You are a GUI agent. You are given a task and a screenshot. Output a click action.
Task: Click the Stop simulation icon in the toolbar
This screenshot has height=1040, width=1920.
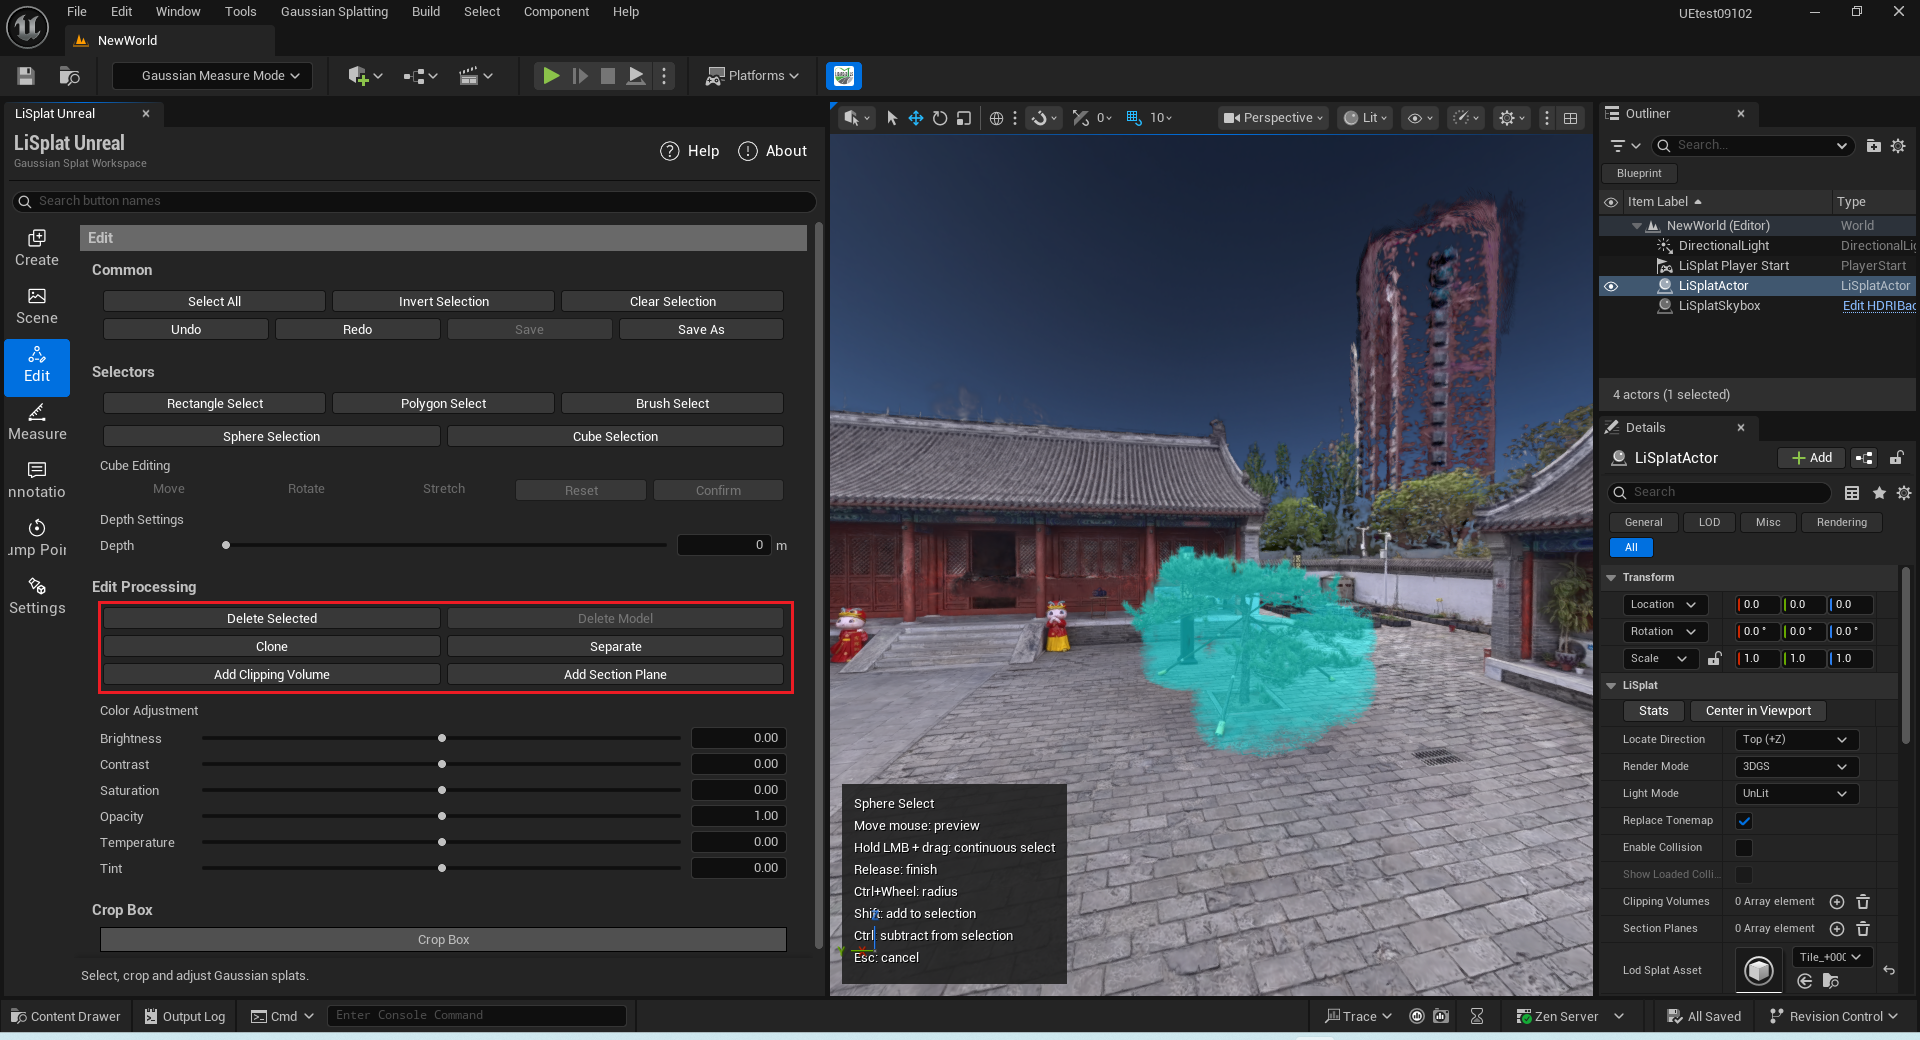607,76
